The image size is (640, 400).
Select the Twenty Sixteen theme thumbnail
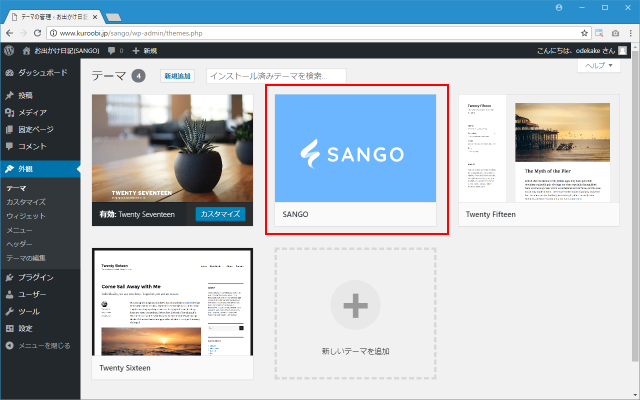pyautogui.click(x=172, y=302)
